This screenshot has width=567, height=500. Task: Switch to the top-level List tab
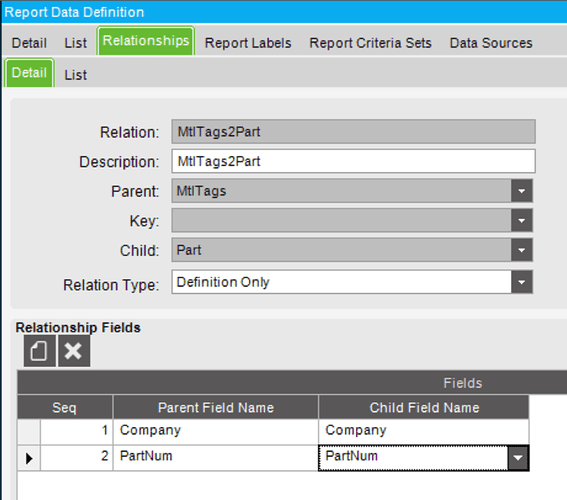click(x=76, y=43)
